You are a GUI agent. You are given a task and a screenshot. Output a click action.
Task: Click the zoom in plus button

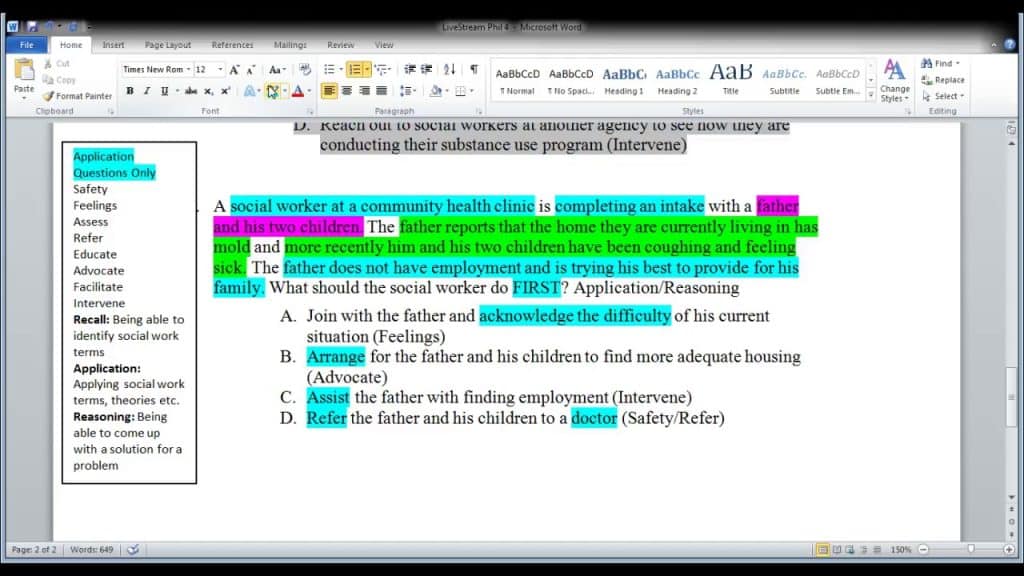point(1010,549)
